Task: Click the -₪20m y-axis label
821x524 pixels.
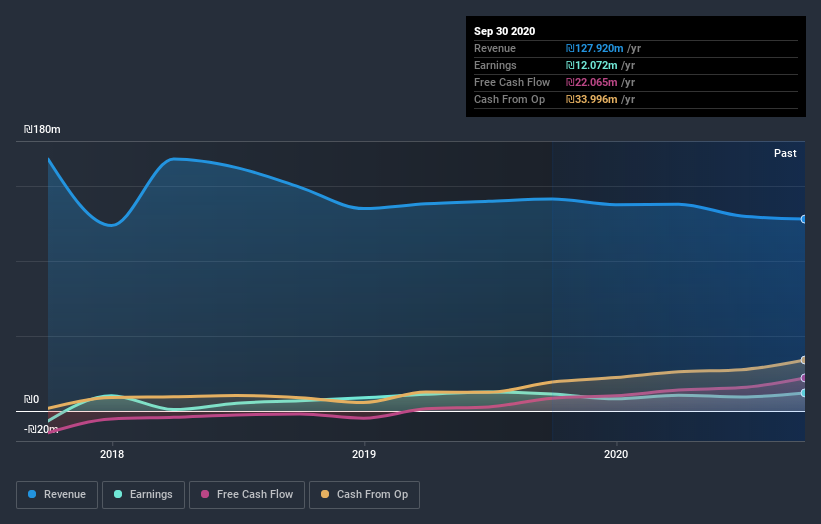Action: (x=41, y=429)
